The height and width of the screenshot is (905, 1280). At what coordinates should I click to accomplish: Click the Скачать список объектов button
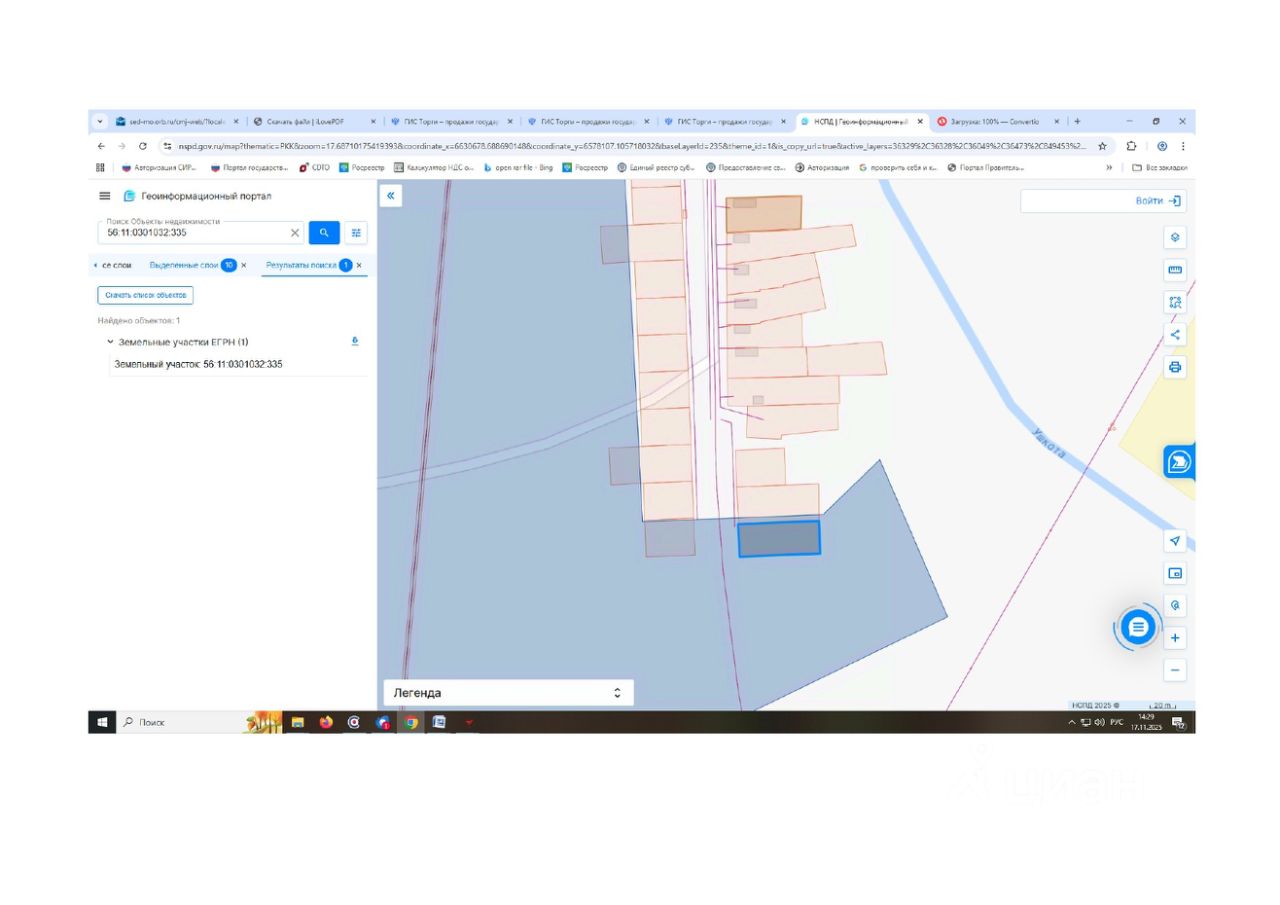point(145,295)
